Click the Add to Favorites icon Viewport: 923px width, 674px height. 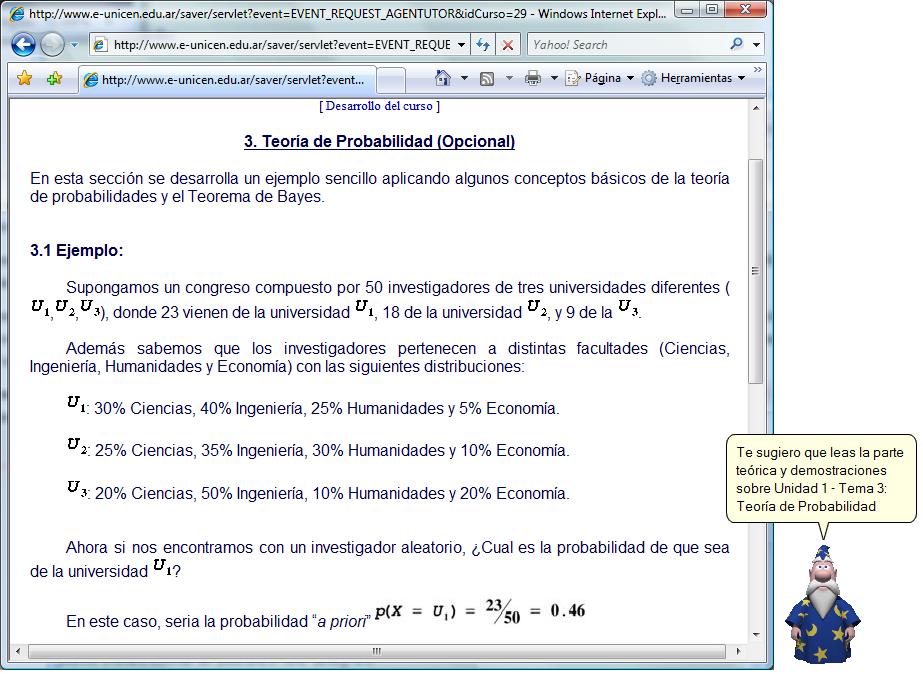[x=54, y=78]
